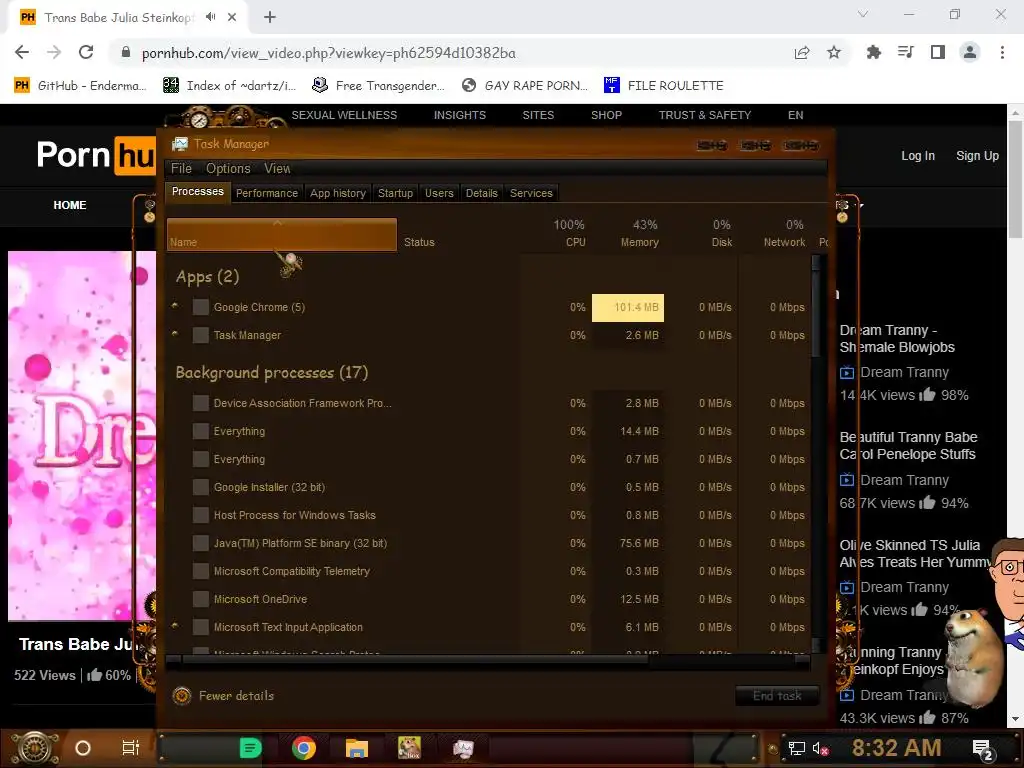Open the notification center icon
This screenshot has height=768, width=1024.
coord(982,749)
